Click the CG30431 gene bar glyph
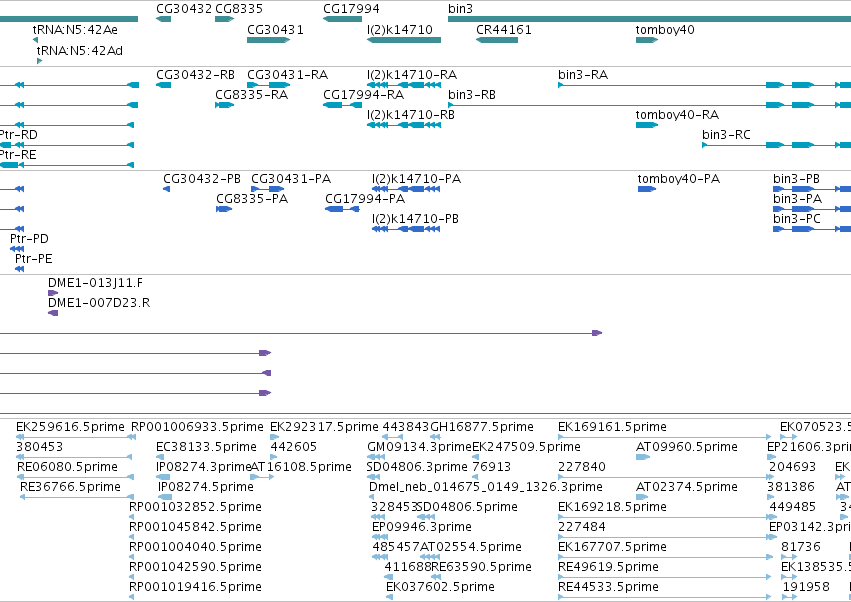851x602 pixels. [x=268, y=40]
